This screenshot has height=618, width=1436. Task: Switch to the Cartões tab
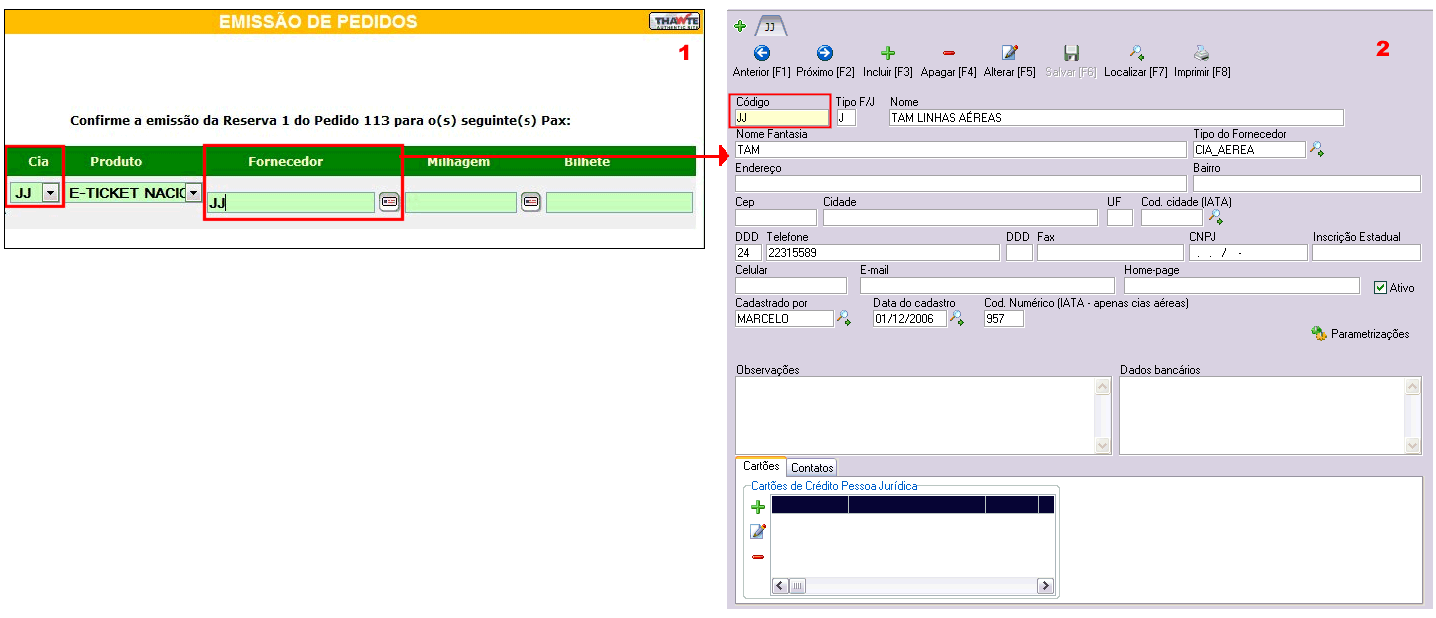pos(761,467)
